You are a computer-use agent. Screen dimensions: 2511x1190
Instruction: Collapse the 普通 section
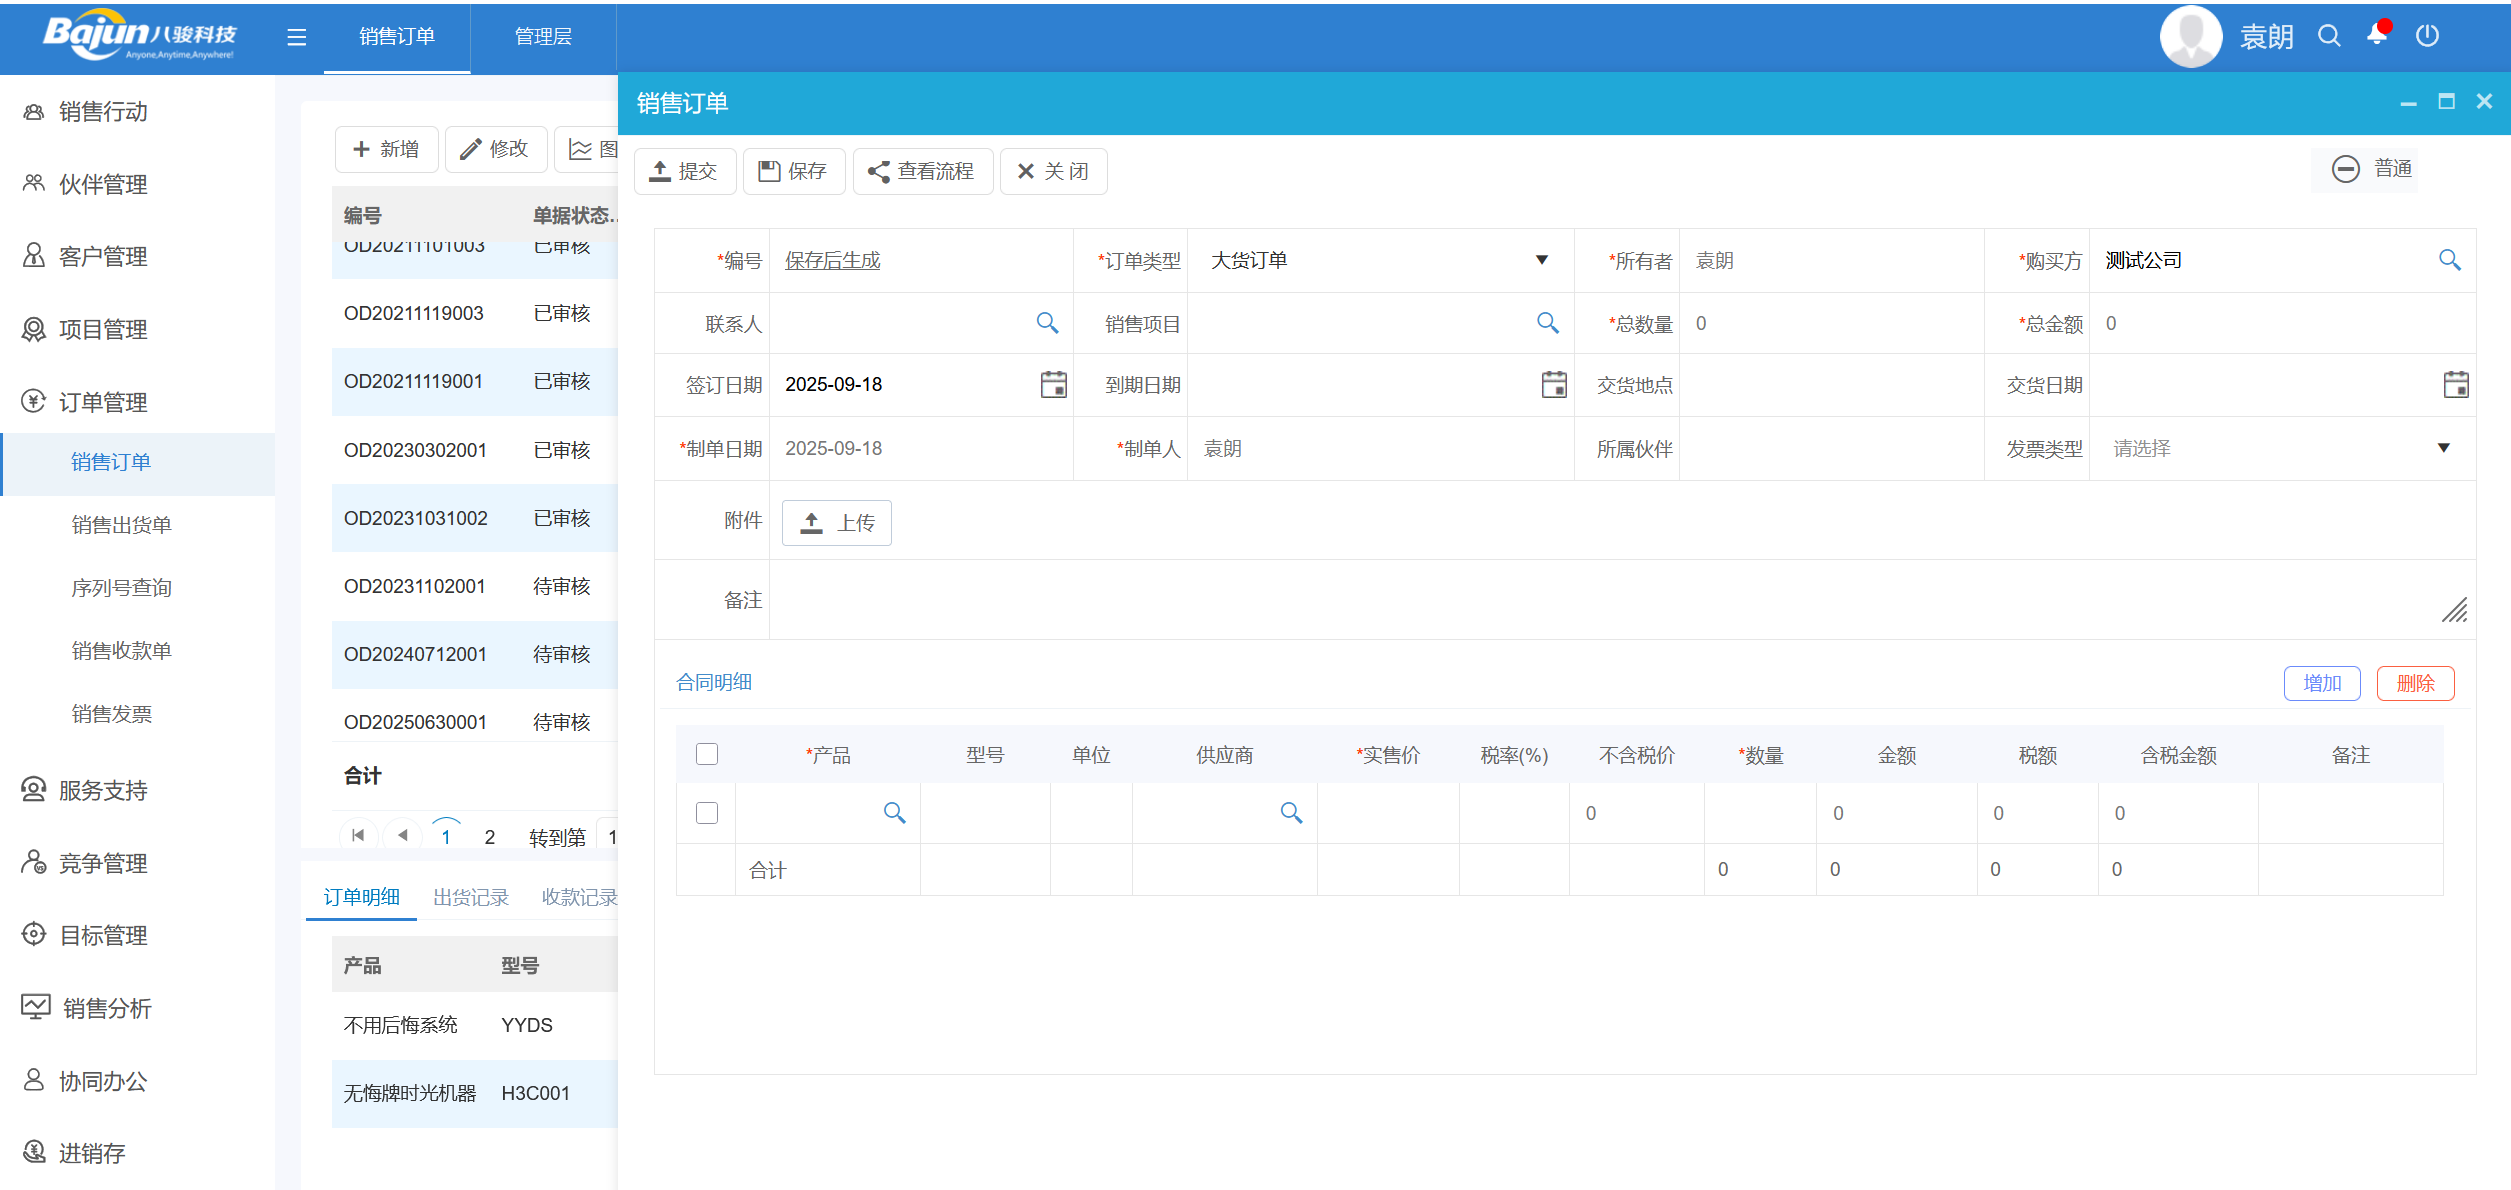pyautogui.click(x=2346, y=168)
